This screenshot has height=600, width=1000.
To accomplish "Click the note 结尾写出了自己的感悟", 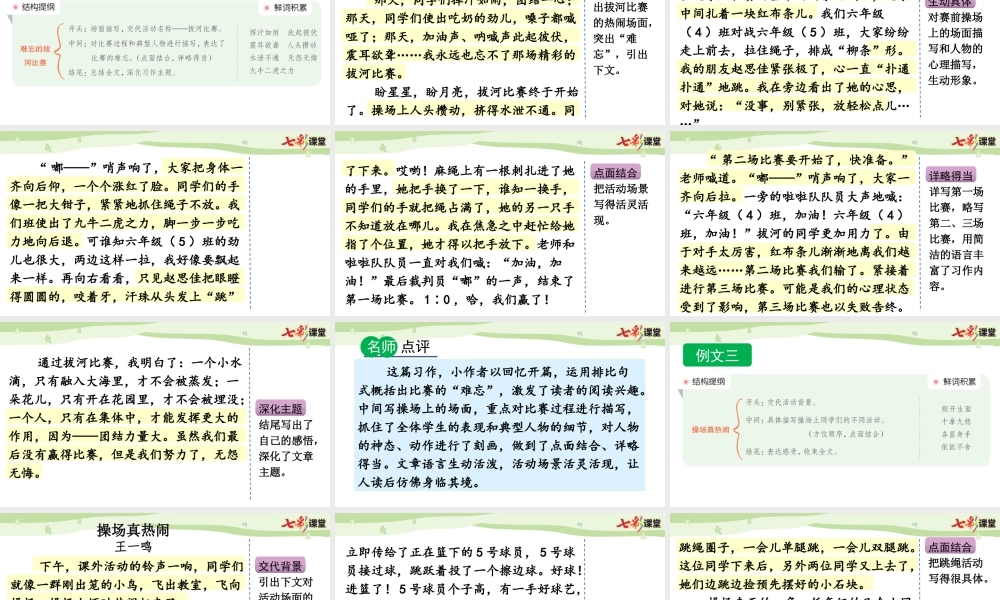I will click(x=288, y=432).
